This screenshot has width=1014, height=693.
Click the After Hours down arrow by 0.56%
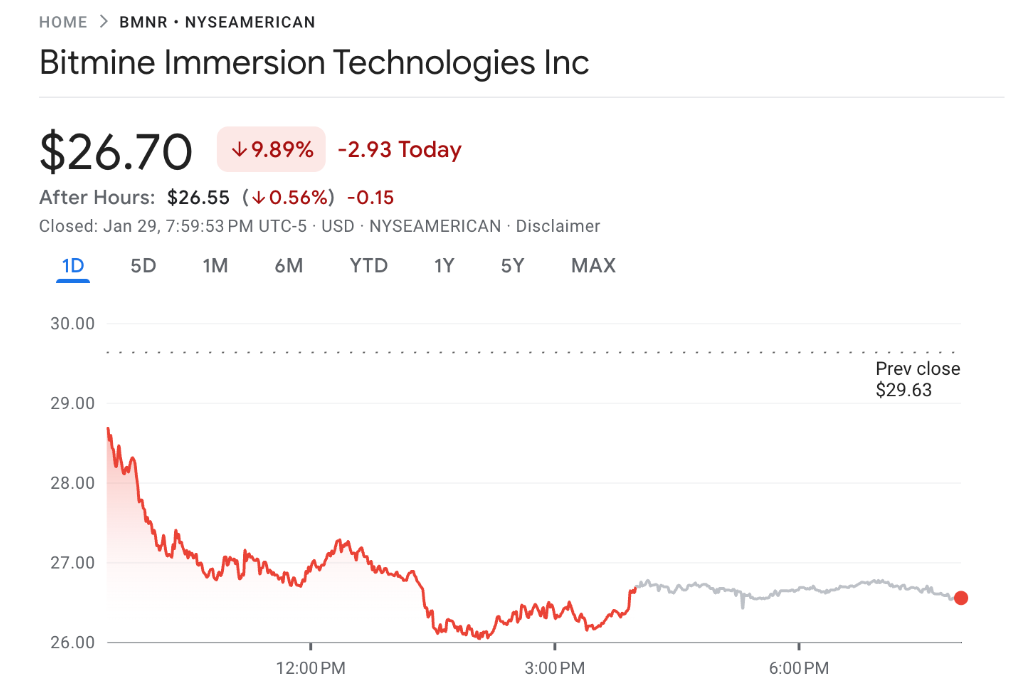click(258, 197)
